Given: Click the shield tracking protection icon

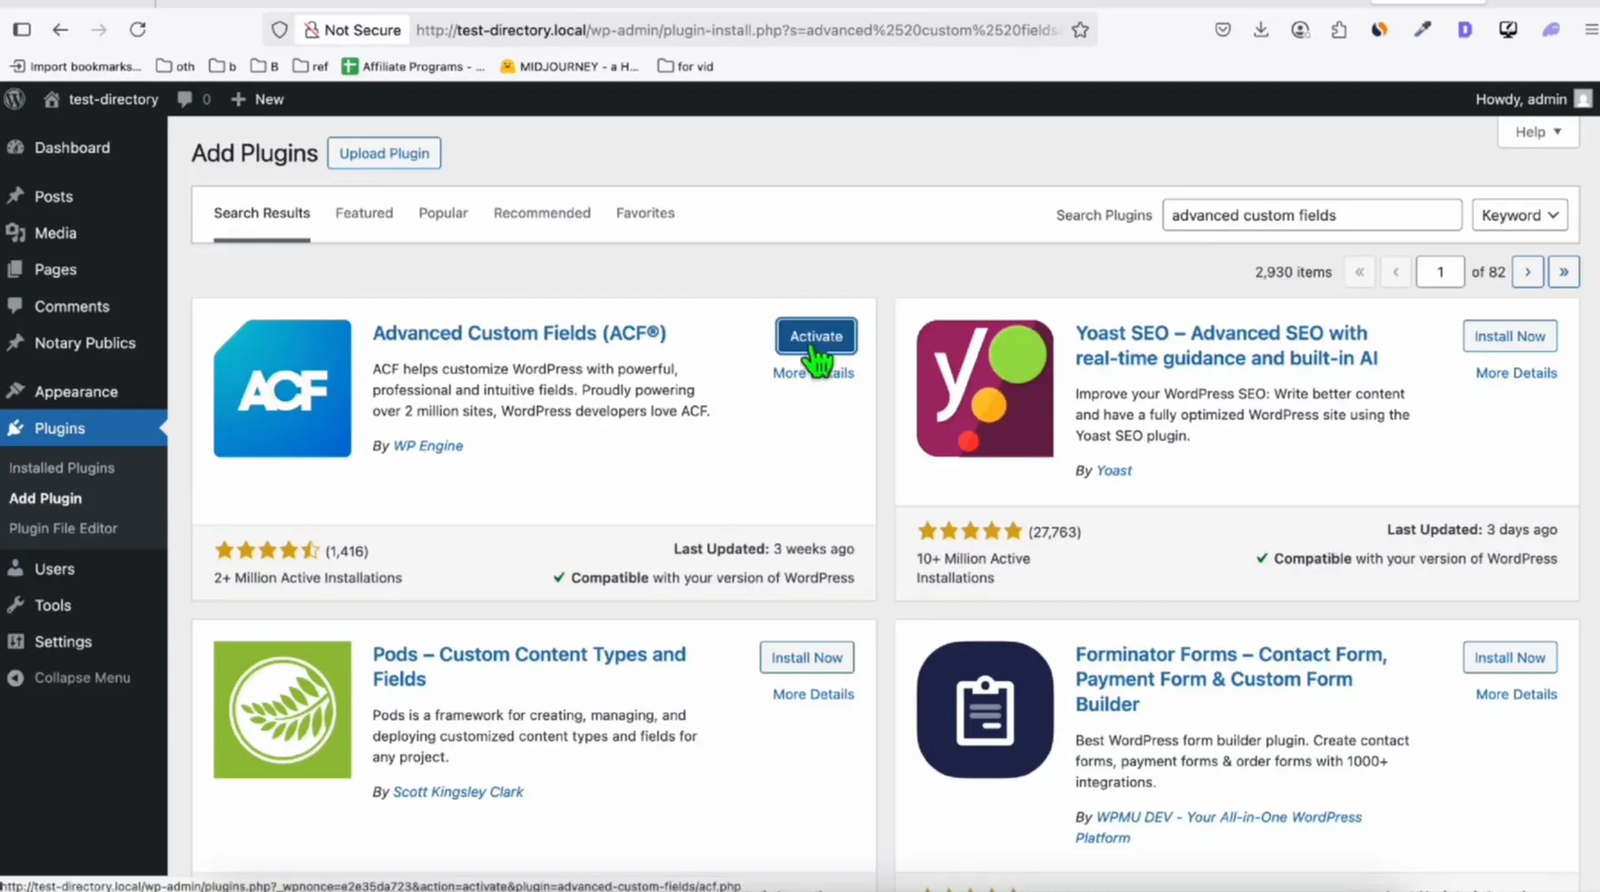Looking at the screenshot, I should pos(280,30).
